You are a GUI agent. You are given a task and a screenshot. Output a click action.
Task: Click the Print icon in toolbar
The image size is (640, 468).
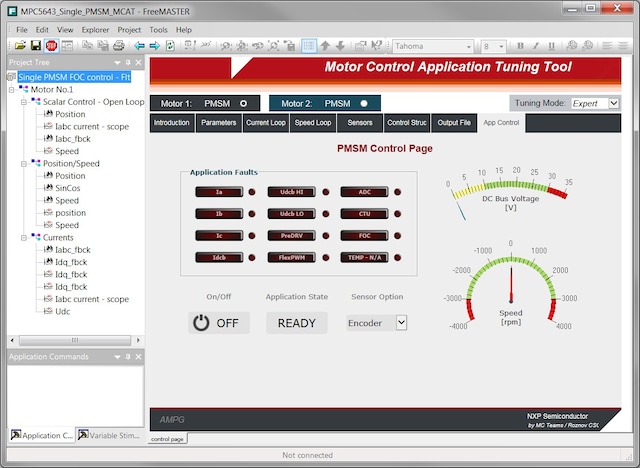tap(119, 46)
